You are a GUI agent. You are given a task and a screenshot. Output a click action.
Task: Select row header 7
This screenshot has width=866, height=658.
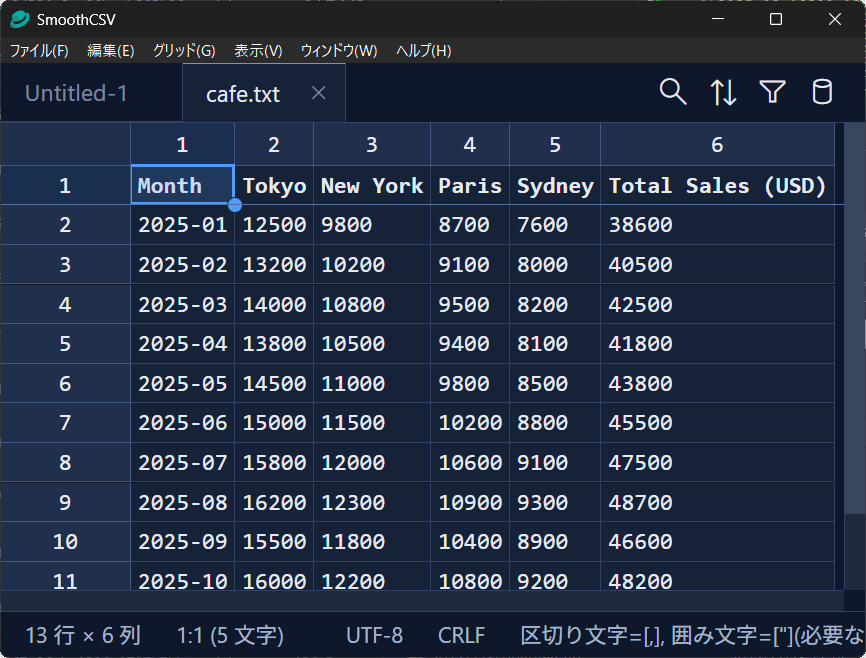click(x=65, y=422)
